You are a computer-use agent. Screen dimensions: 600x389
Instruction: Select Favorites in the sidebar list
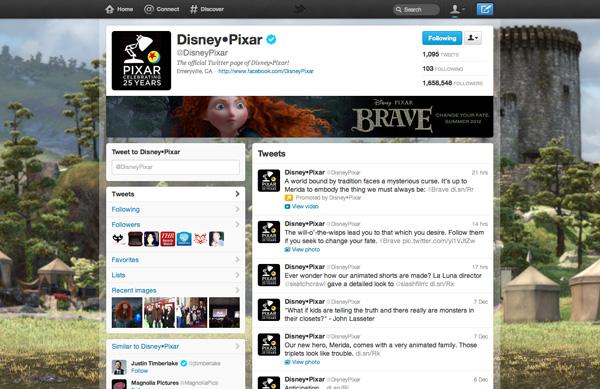coord(176,260)
